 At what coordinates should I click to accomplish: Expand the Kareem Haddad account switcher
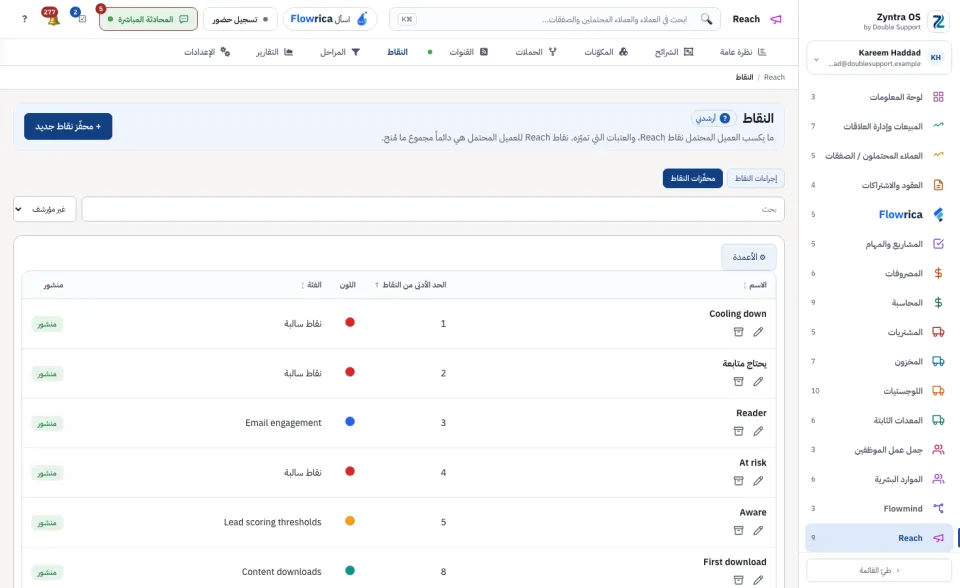[878, 58]
